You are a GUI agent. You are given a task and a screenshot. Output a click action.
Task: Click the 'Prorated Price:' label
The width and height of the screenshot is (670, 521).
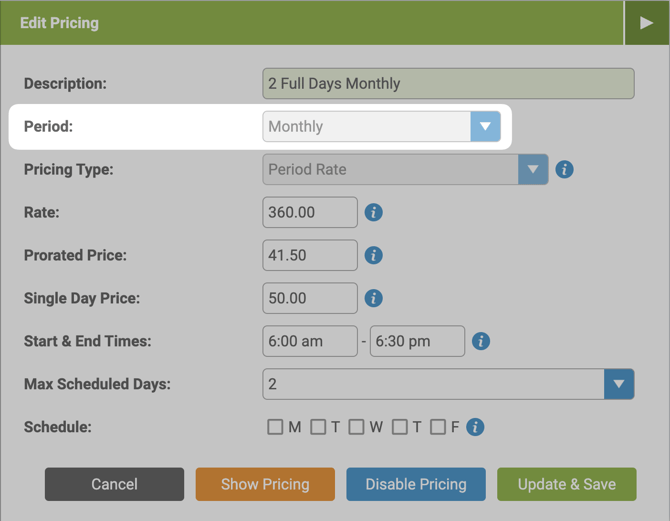(75, 255)
